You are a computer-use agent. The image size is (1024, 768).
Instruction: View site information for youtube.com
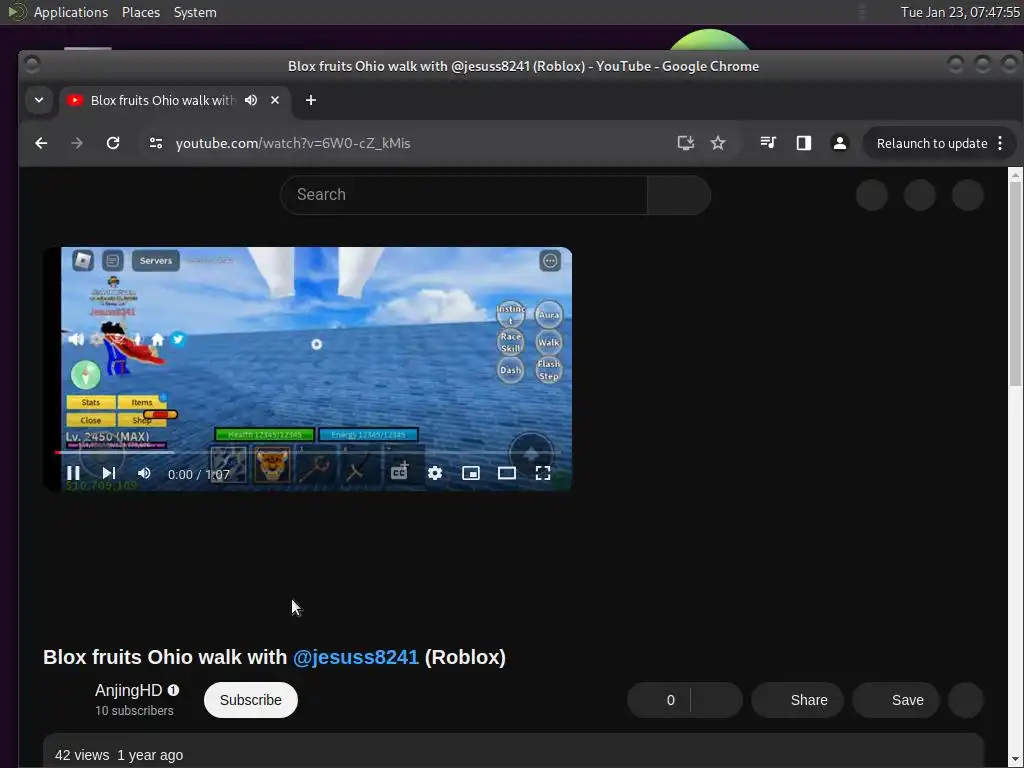click(155, 143)
